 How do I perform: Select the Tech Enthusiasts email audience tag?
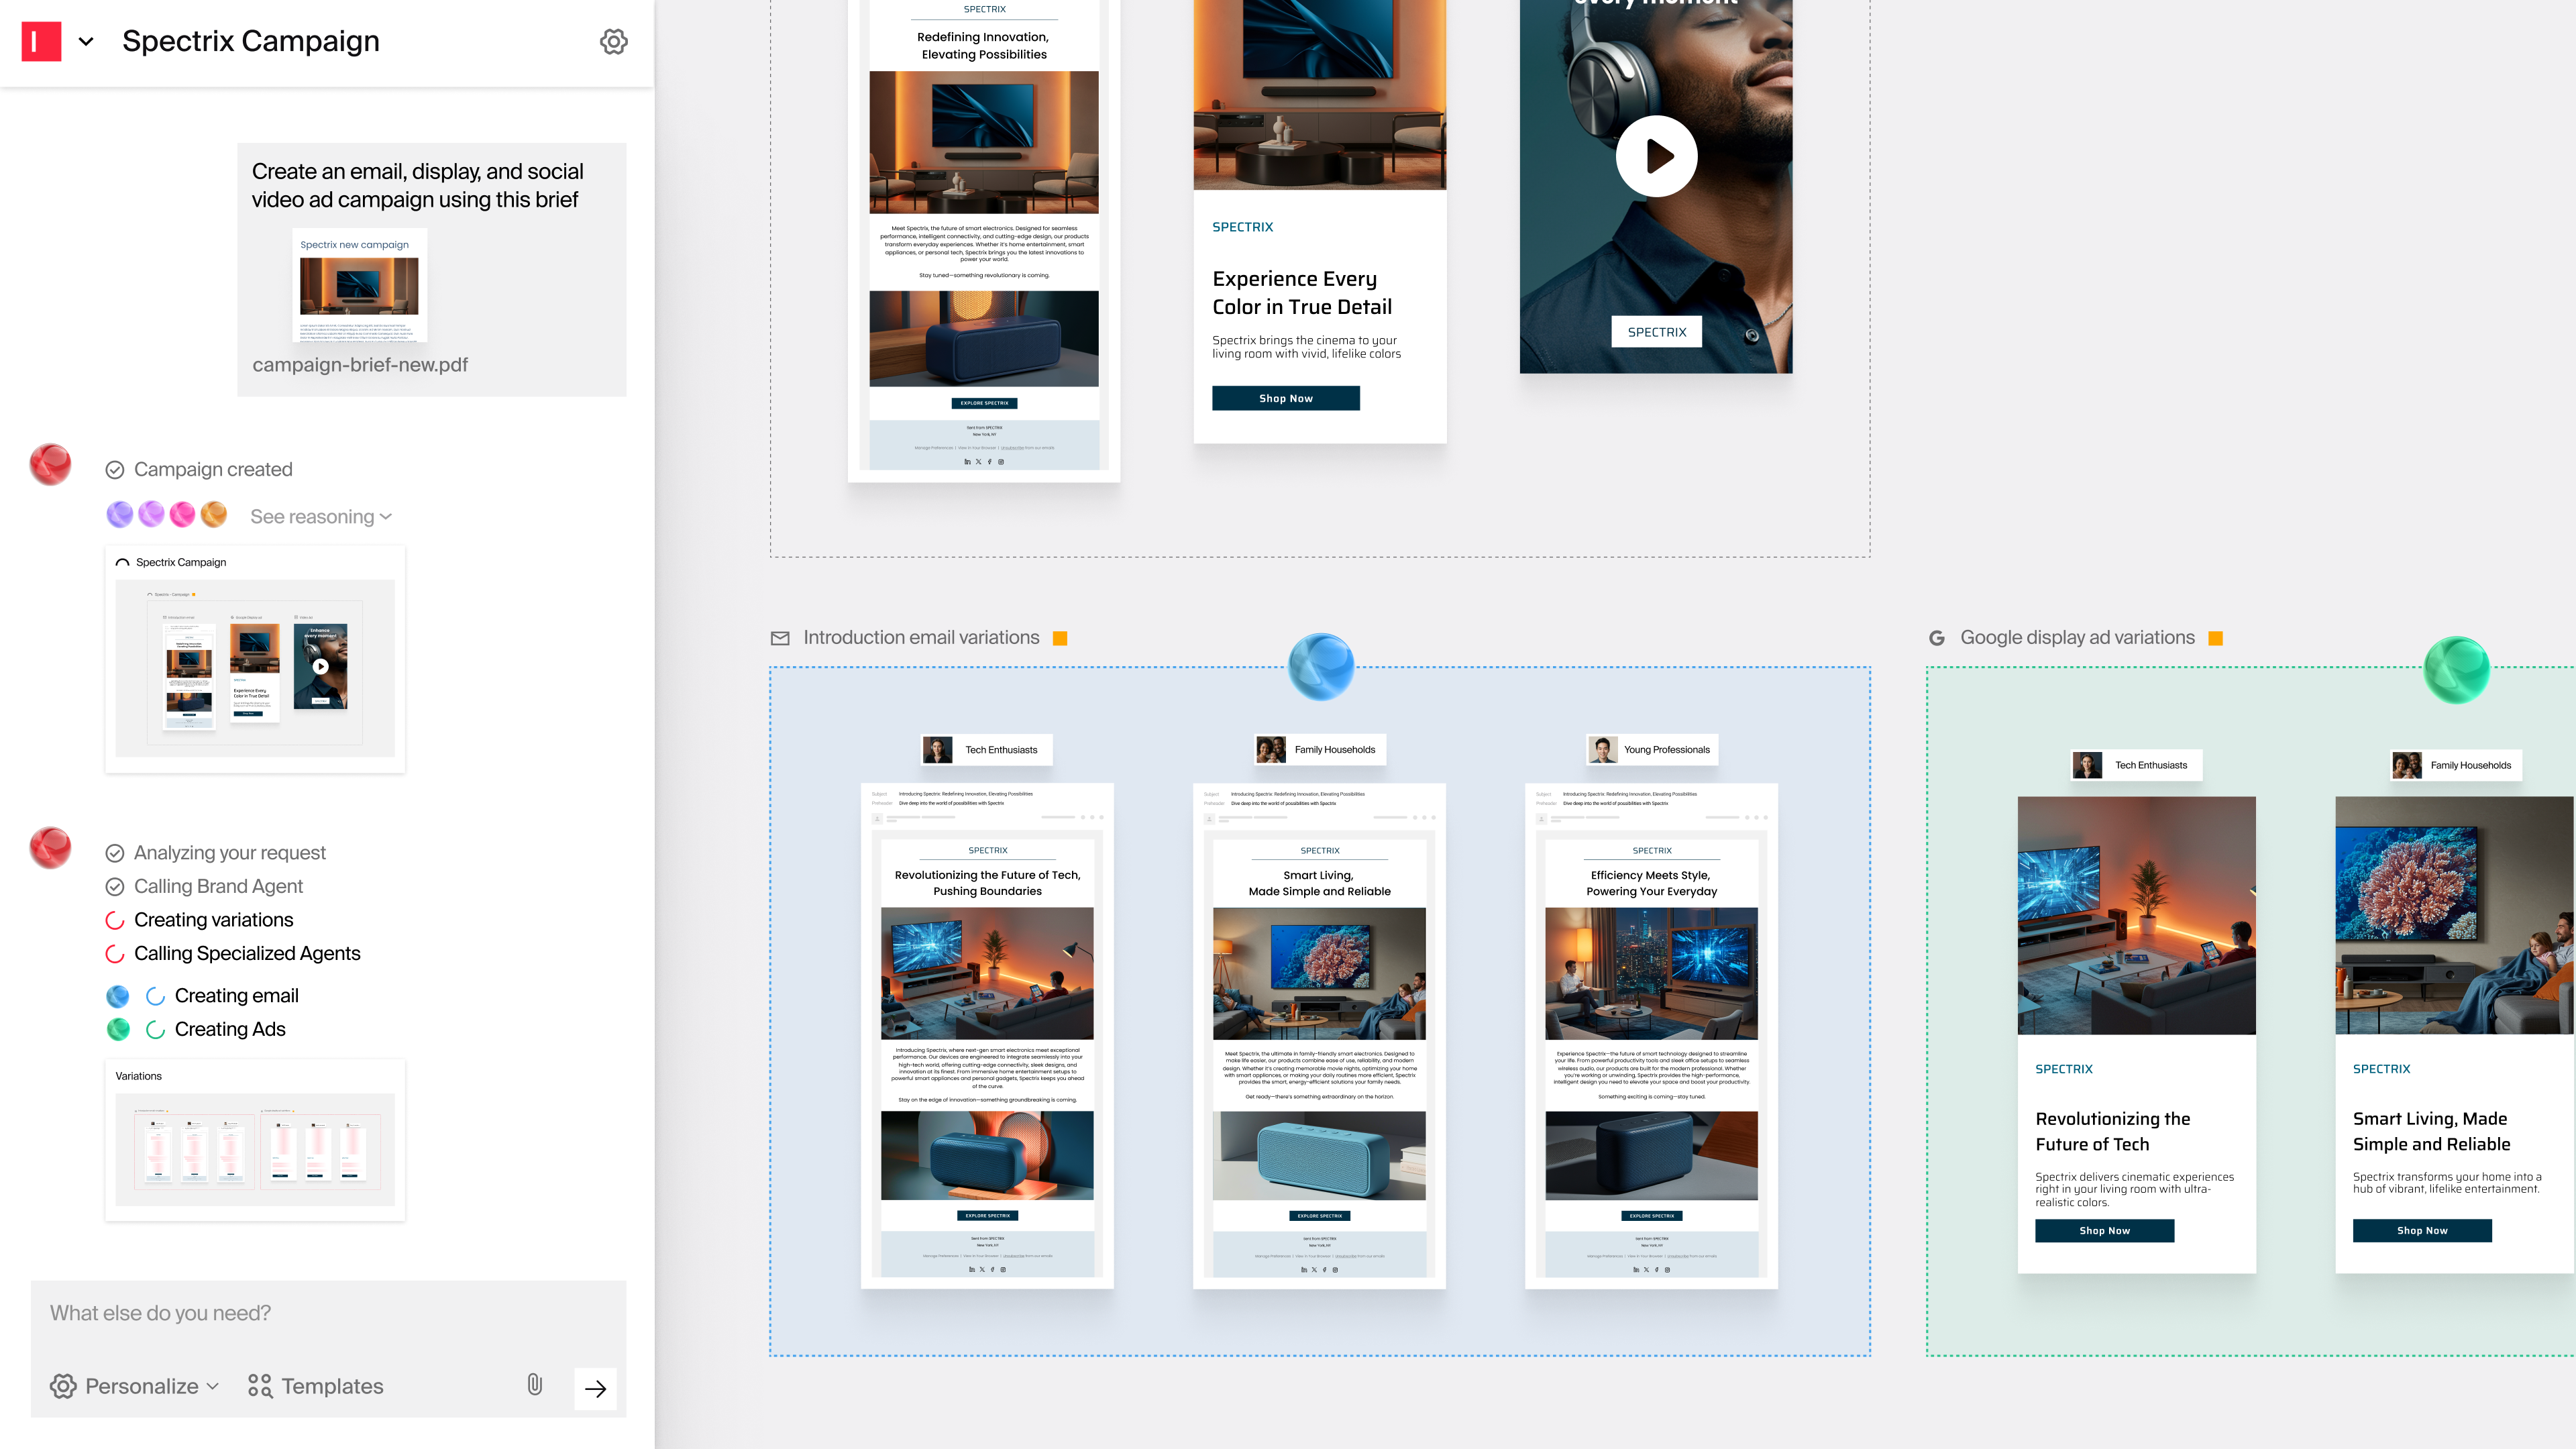pyautogui.click(x=986, y=750)
